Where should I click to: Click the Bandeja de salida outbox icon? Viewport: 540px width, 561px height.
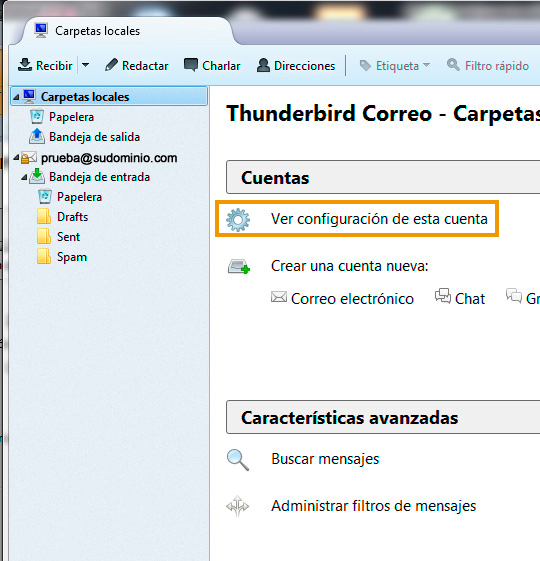(x=37, y=136)
